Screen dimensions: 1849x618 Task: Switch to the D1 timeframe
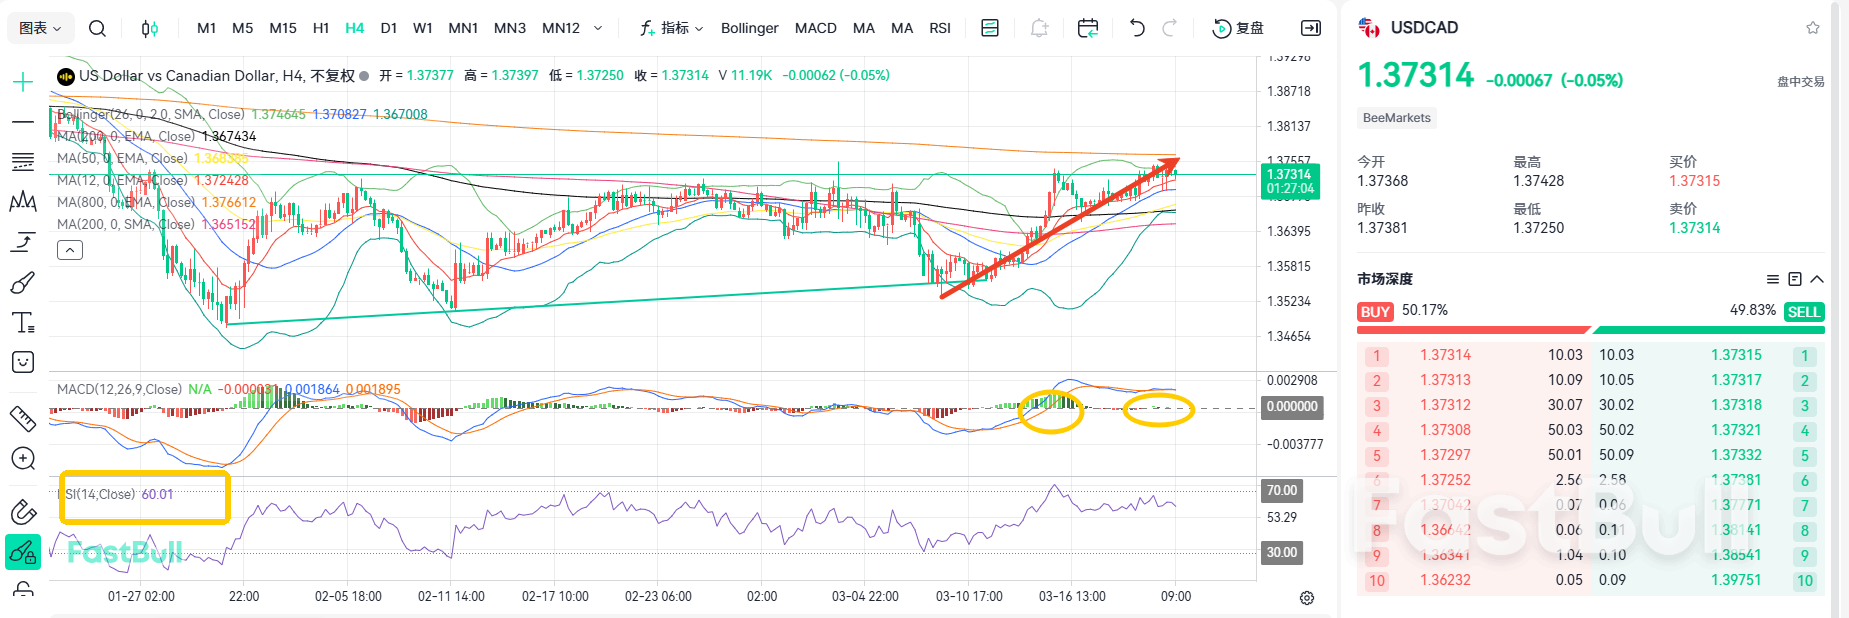point(388,28)
